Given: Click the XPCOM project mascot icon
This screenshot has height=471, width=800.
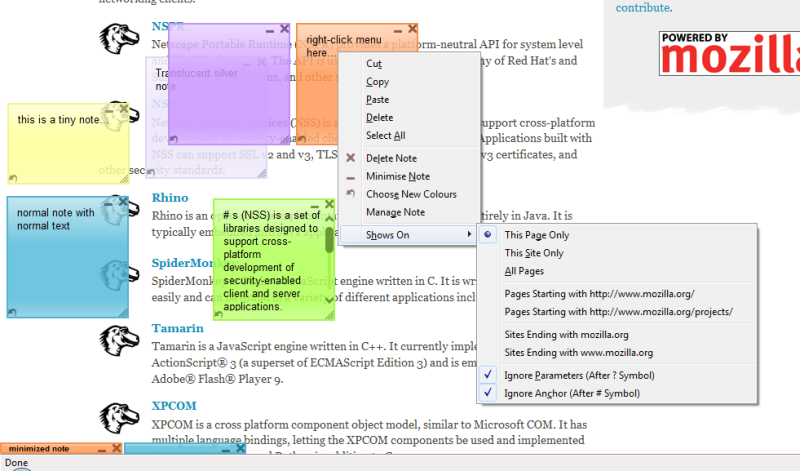Looking at the screenshot, I should (119, 418).
